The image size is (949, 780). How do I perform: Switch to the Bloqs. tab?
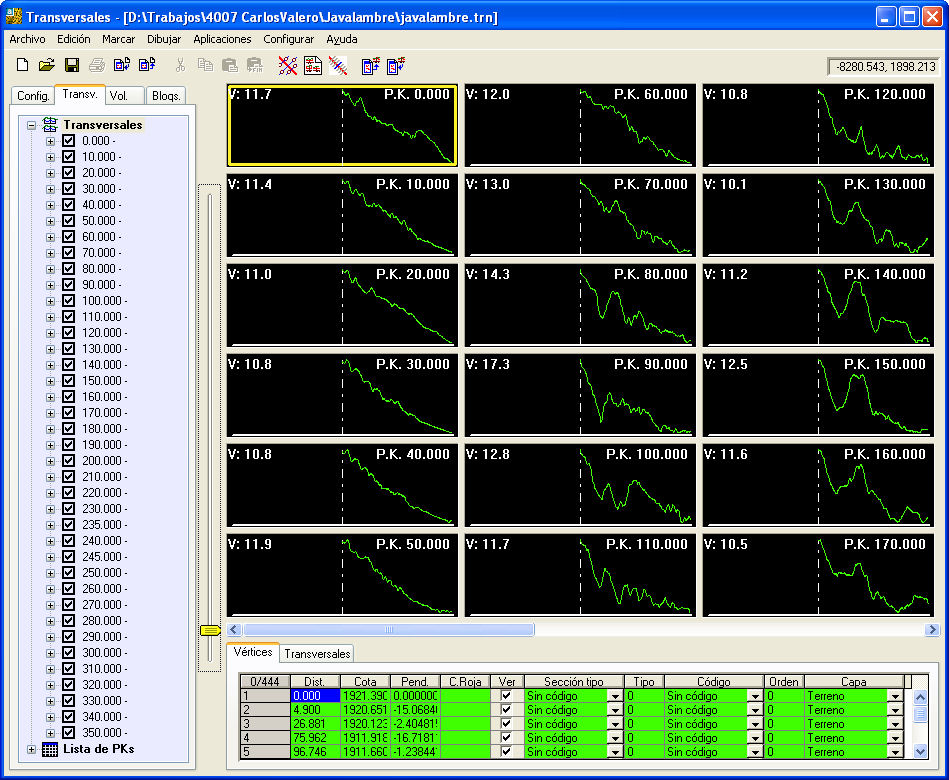point(166,96)
